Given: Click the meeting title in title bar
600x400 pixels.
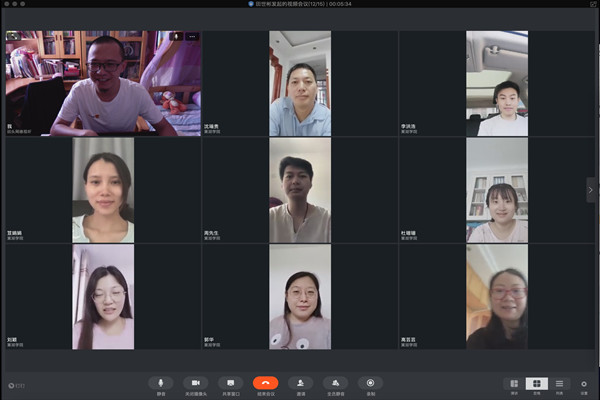Looking at the screenshot, I should 300,4.
